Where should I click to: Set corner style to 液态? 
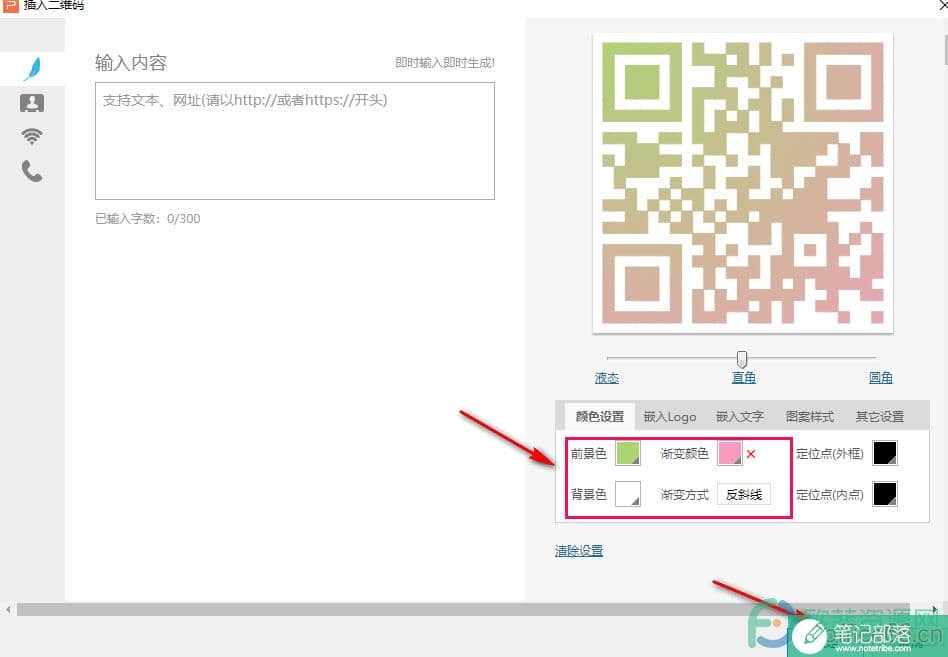point(606,378)
